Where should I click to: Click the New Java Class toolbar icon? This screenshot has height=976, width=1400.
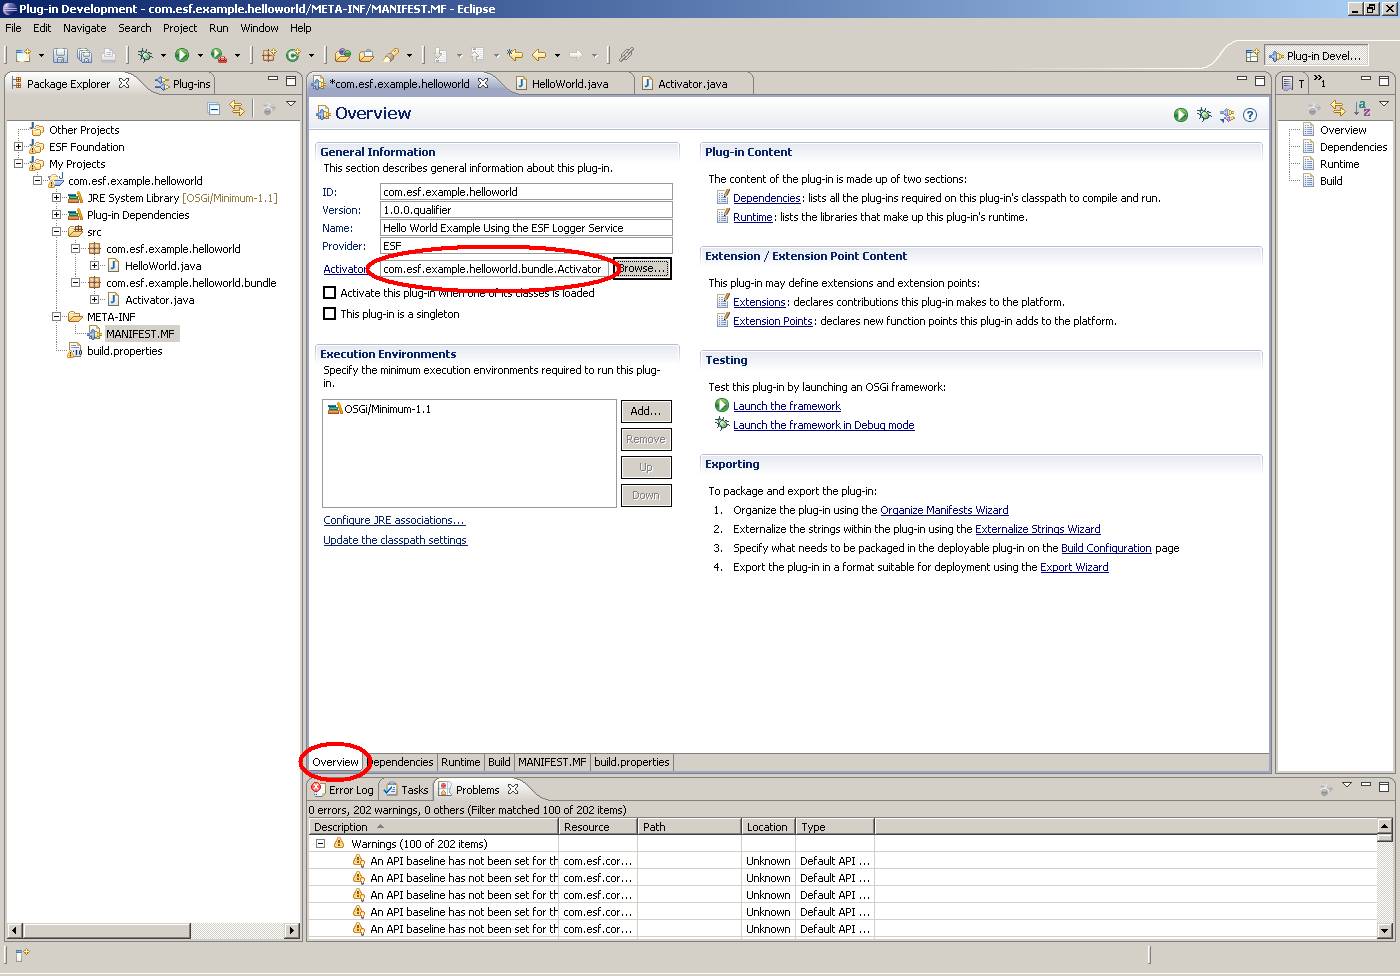point(293,55)
